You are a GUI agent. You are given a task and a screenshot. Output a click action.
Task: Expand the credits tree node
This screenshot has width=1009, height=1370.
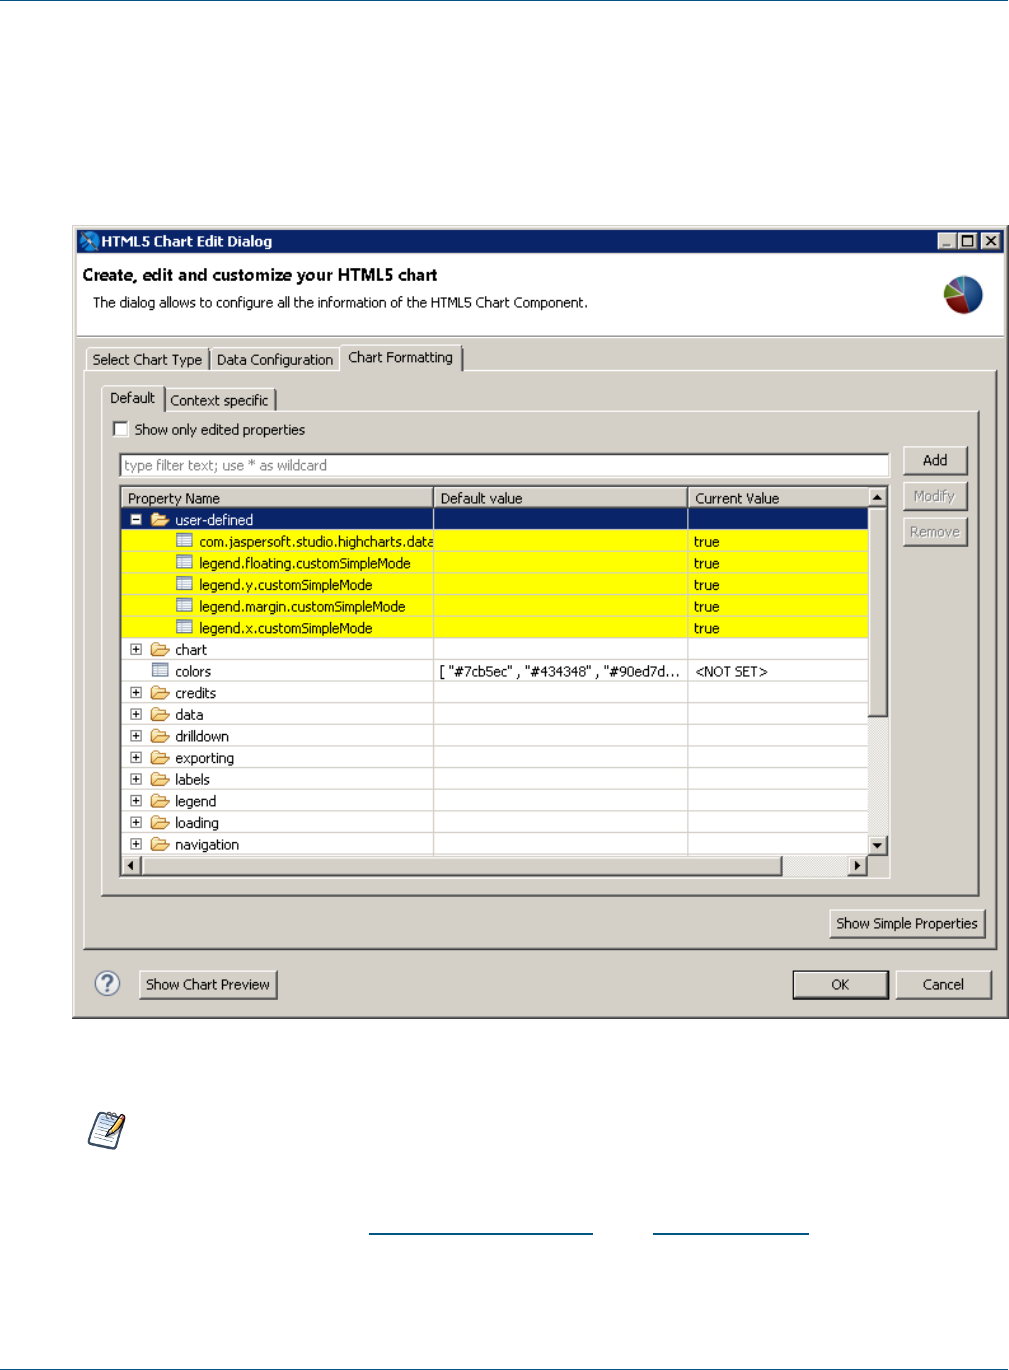pyautogui.click(x=136, y=693)
